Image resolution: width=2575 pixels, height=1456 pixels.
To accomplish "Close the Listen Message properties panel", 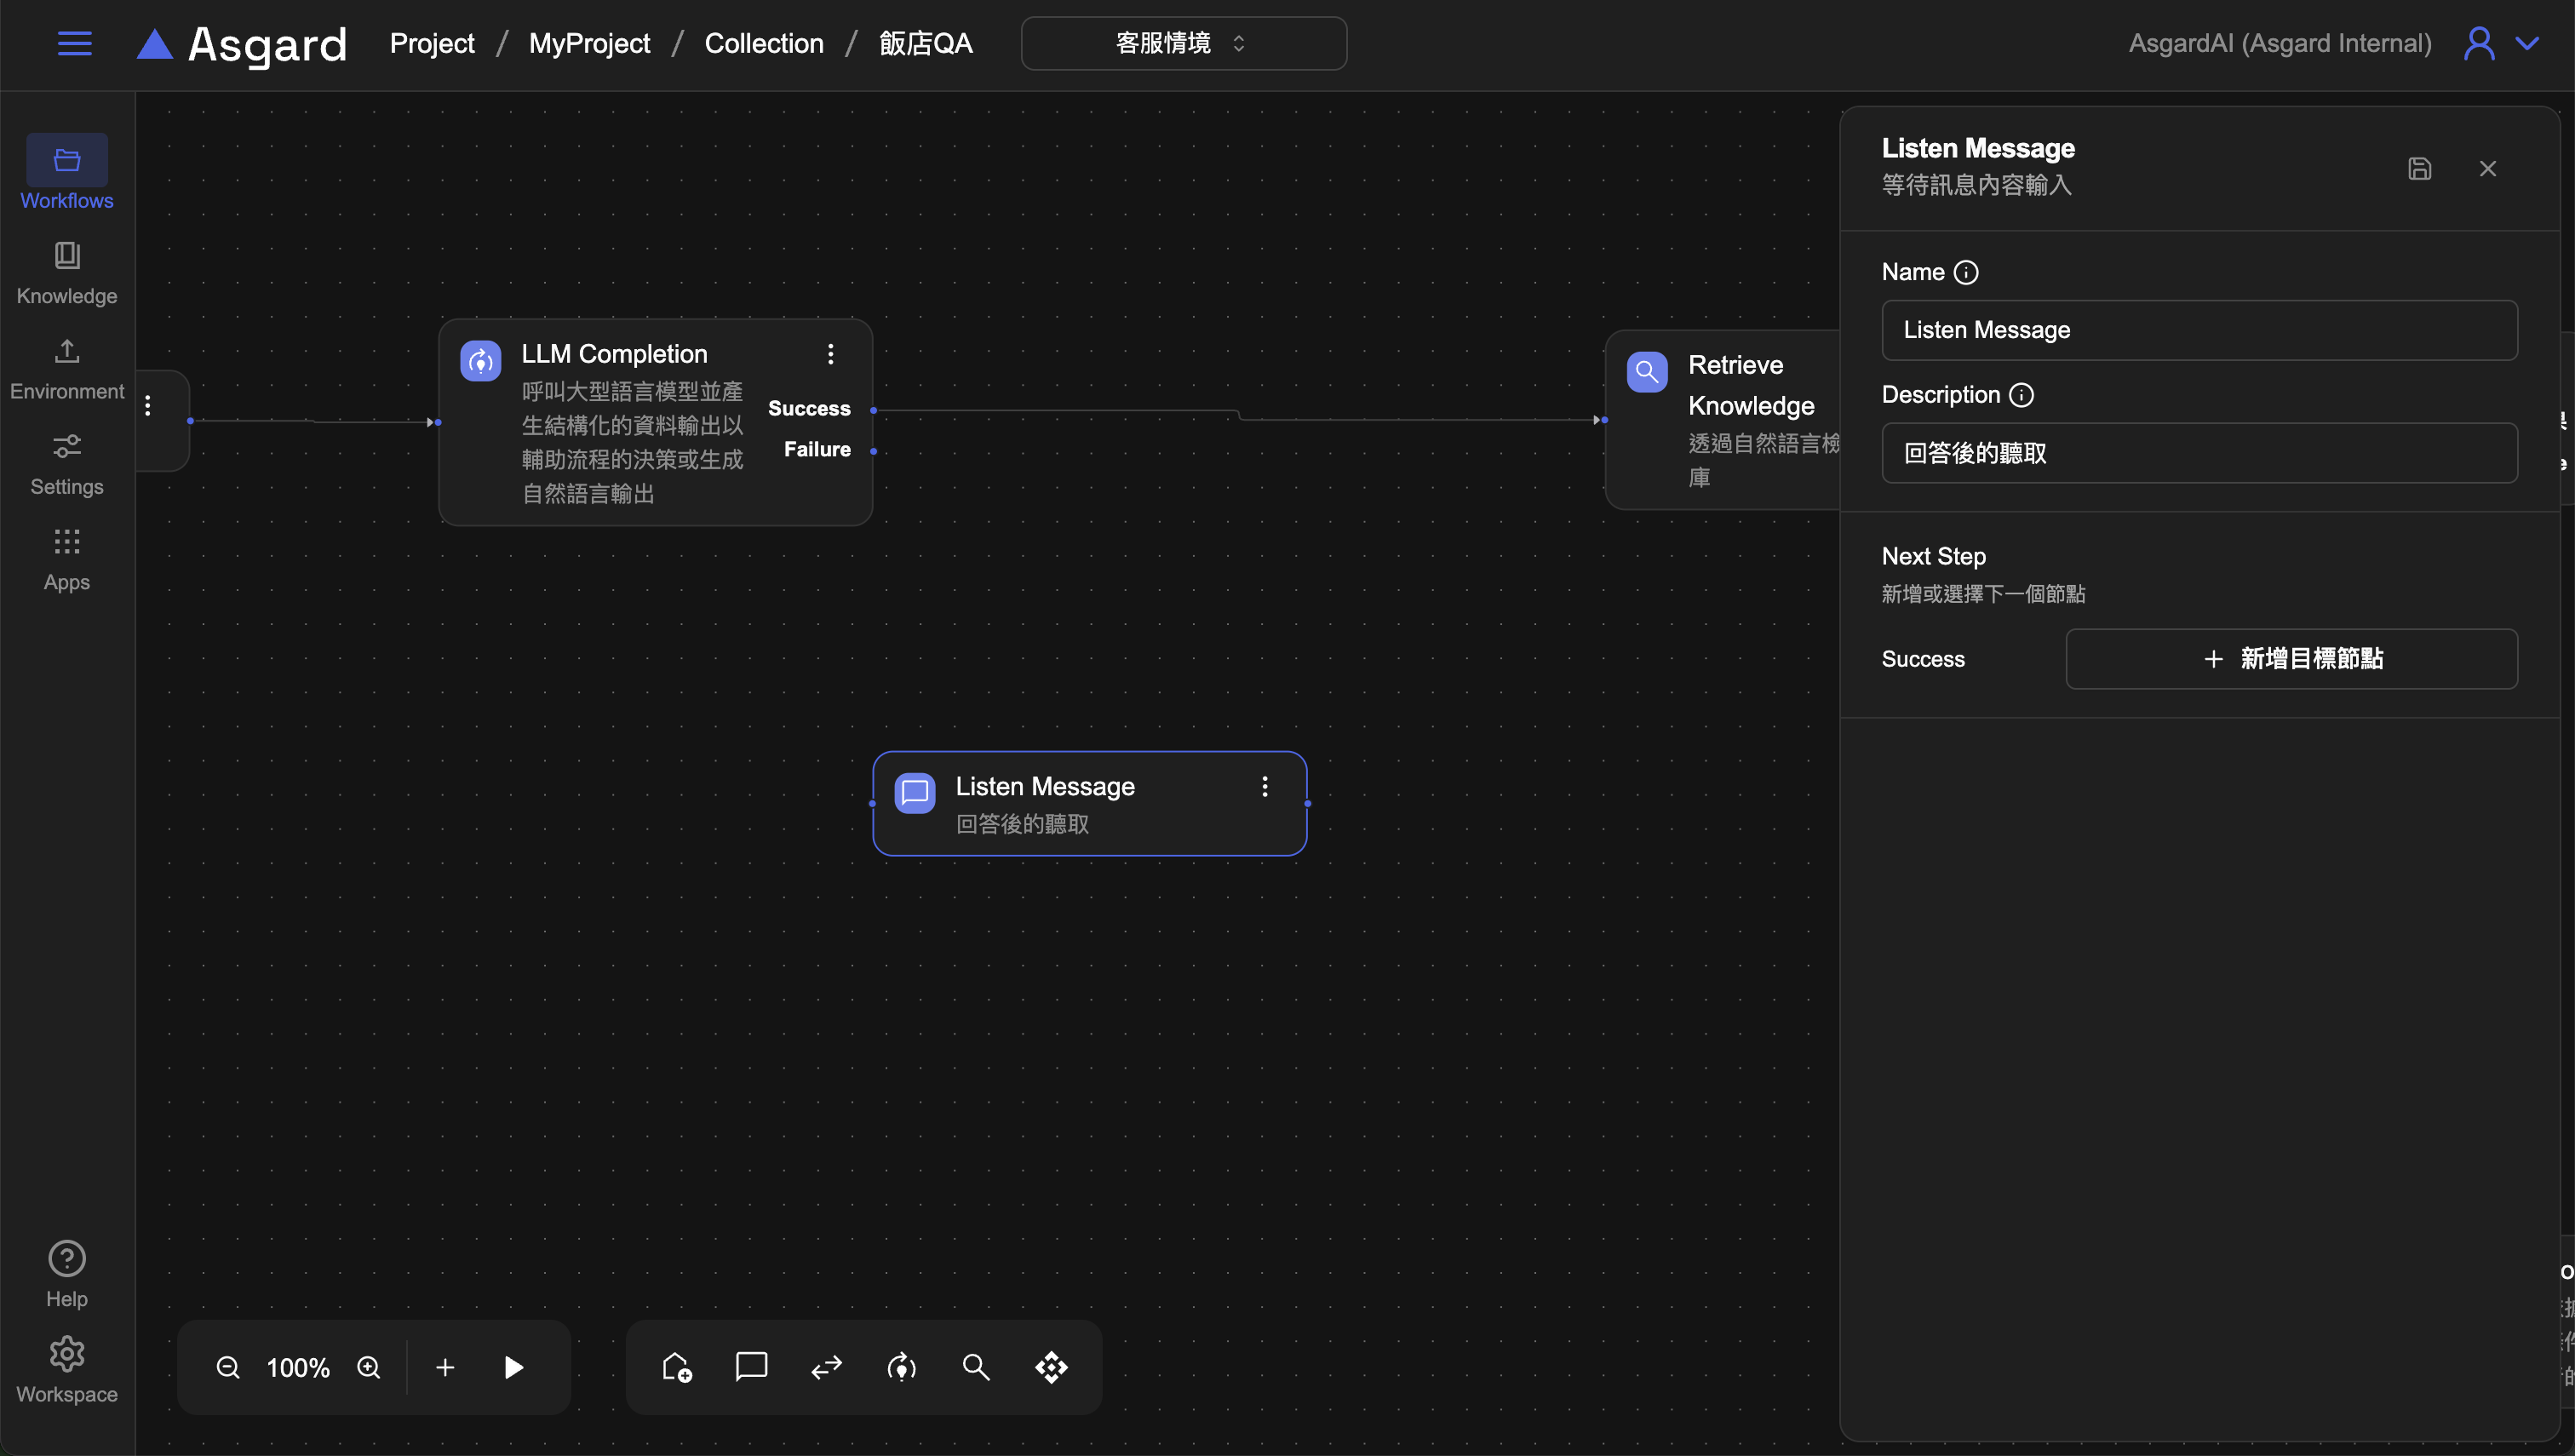I will pos(2487,169).
